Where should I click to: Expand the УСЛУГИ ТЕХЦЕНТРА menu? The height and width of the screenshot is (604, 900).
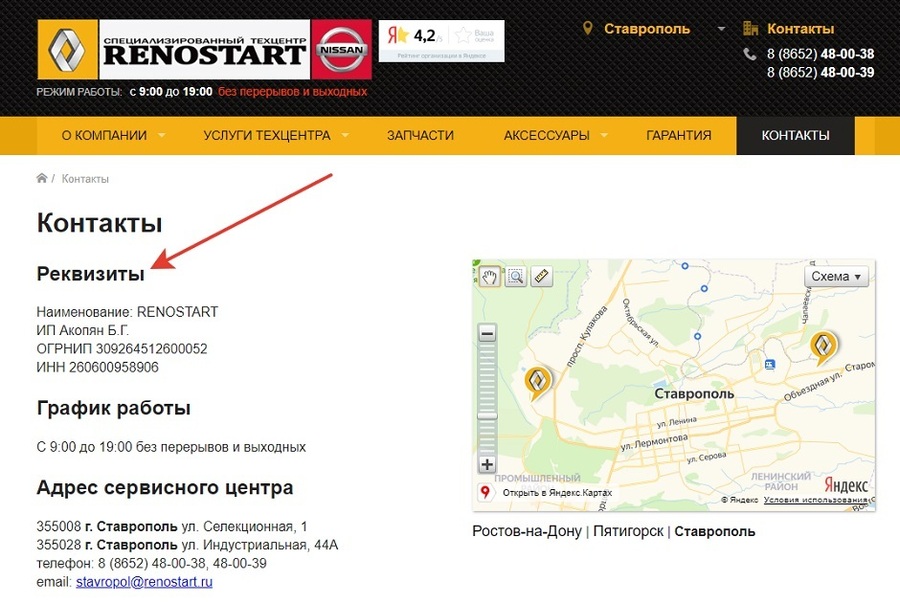coord(276,135)
